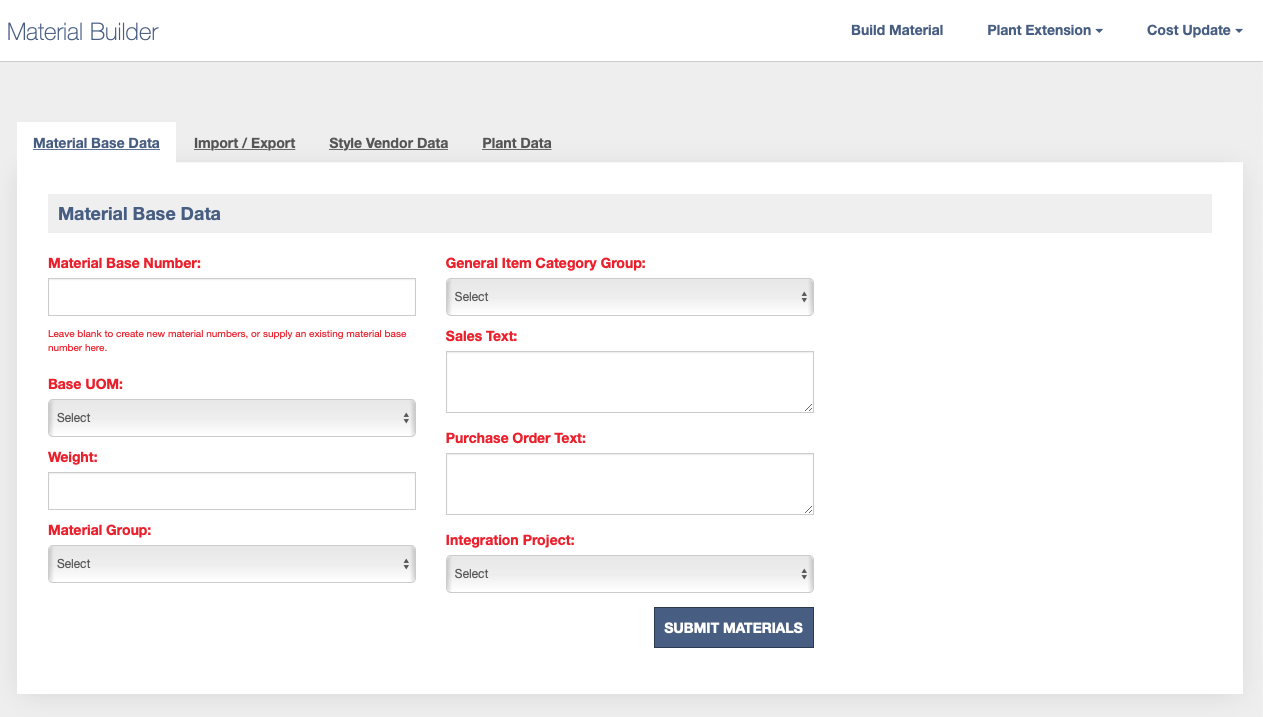Click into the Weight input field
The image size is (1263, 717).
(x=232, y=491)
